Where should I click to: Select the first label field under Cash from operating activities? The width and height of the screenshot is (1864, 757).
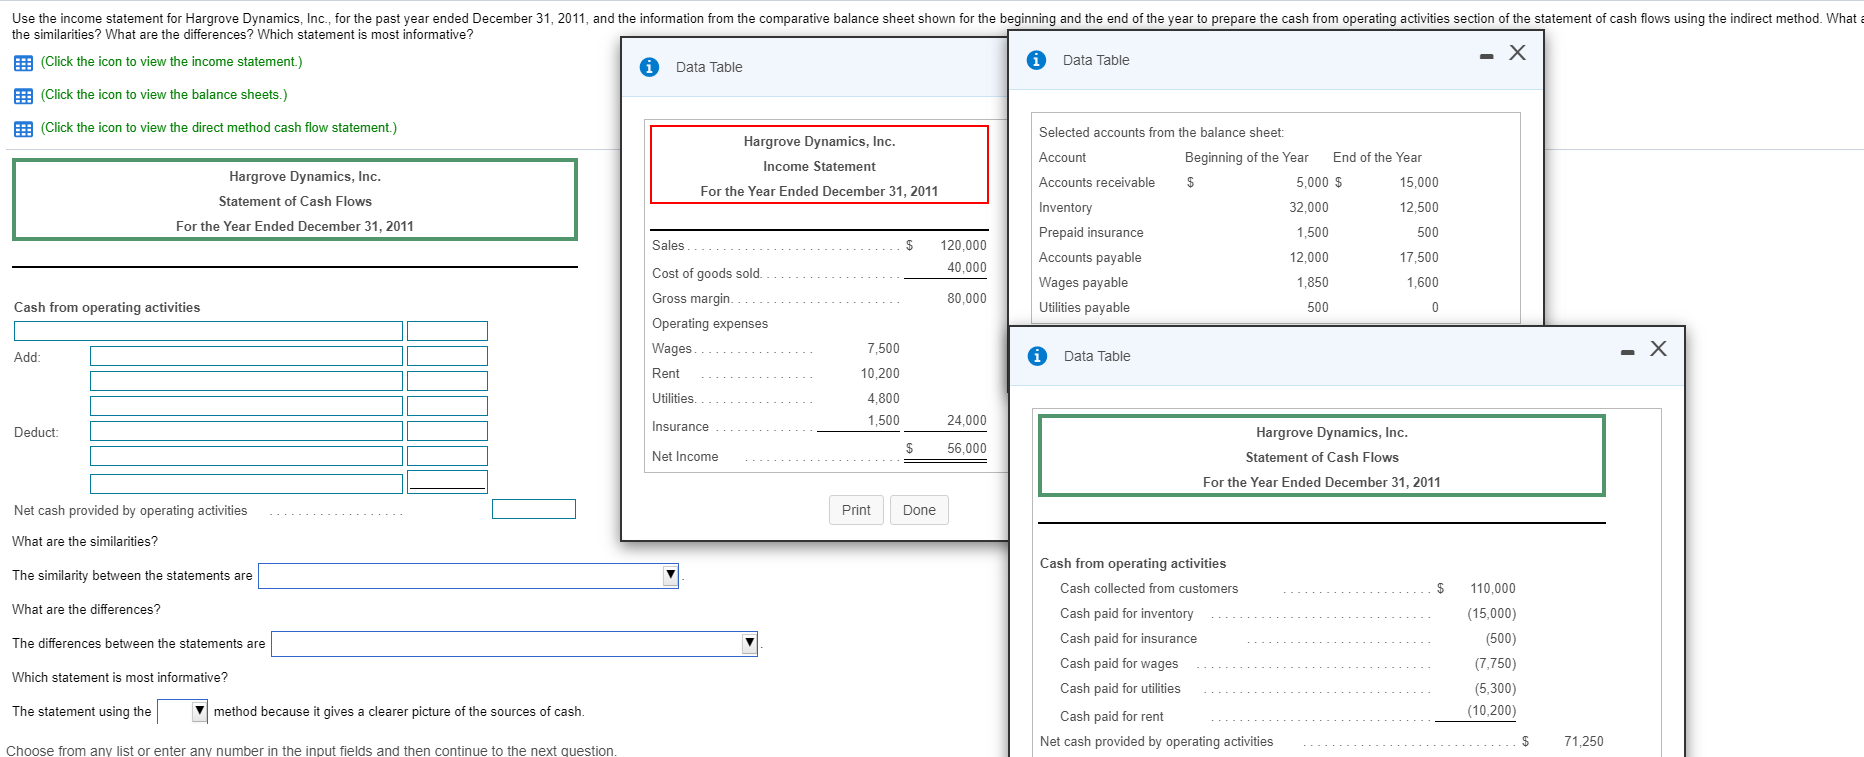point(208,331)
